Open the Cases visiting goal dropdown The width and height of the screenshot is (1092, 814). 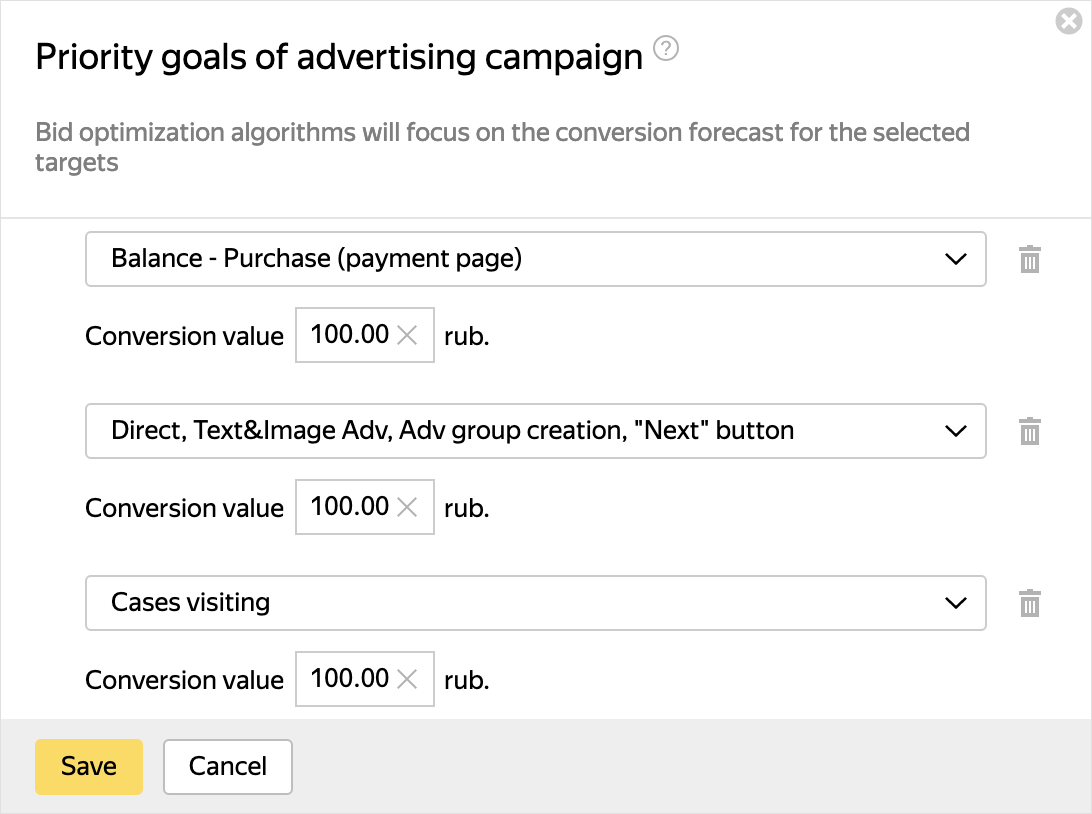tap(535, 603)
